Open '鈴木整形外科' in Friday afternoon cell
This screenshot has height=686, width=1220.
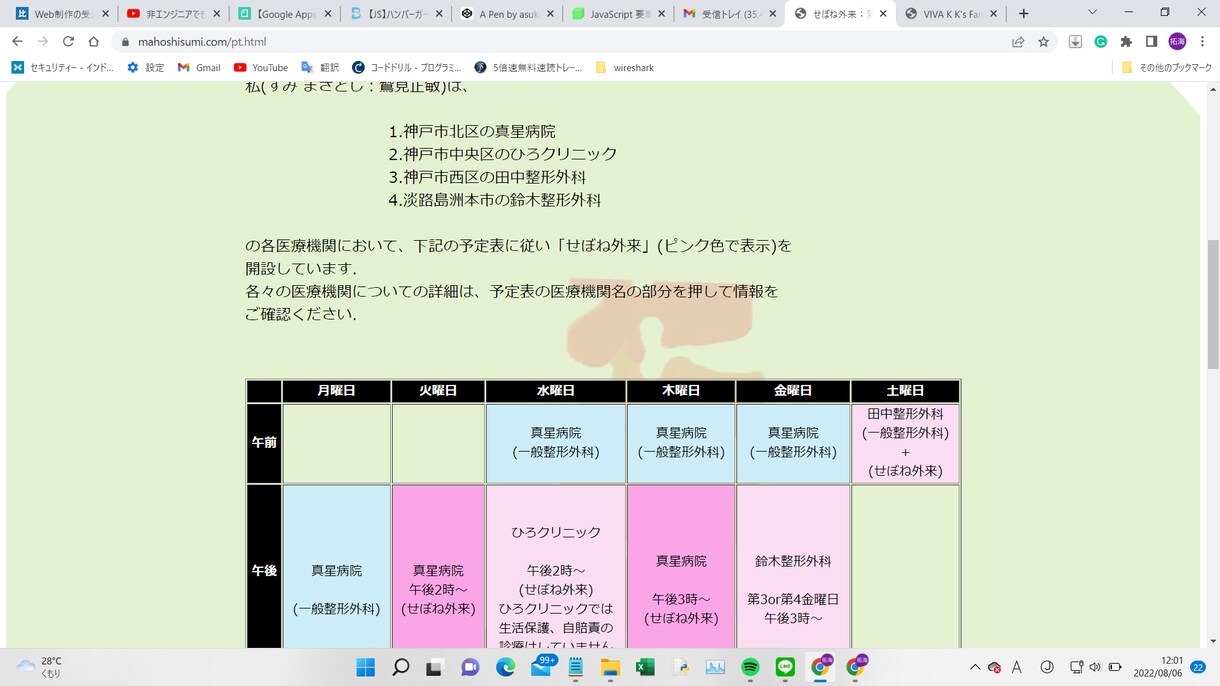[793, 561]
